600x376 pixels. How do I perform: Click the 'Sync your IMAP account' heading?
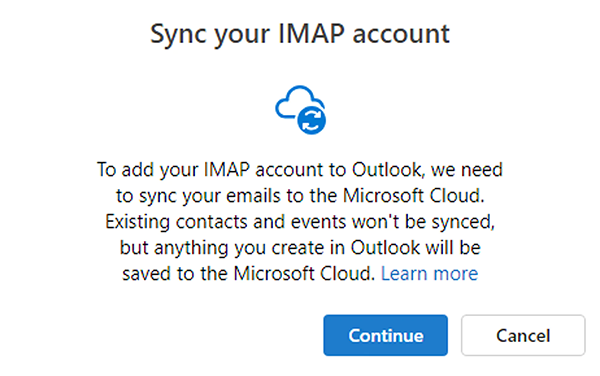pos(300,34)
